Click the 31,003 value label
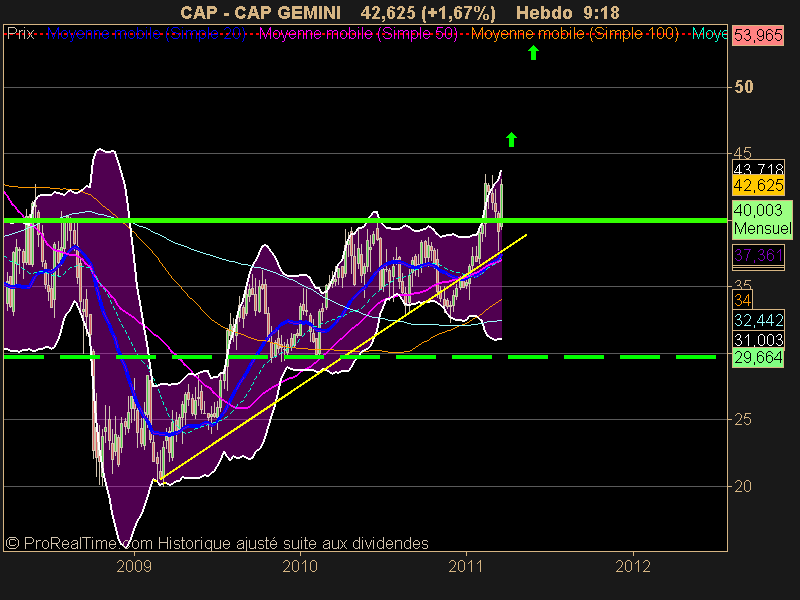 coord(758,339)
